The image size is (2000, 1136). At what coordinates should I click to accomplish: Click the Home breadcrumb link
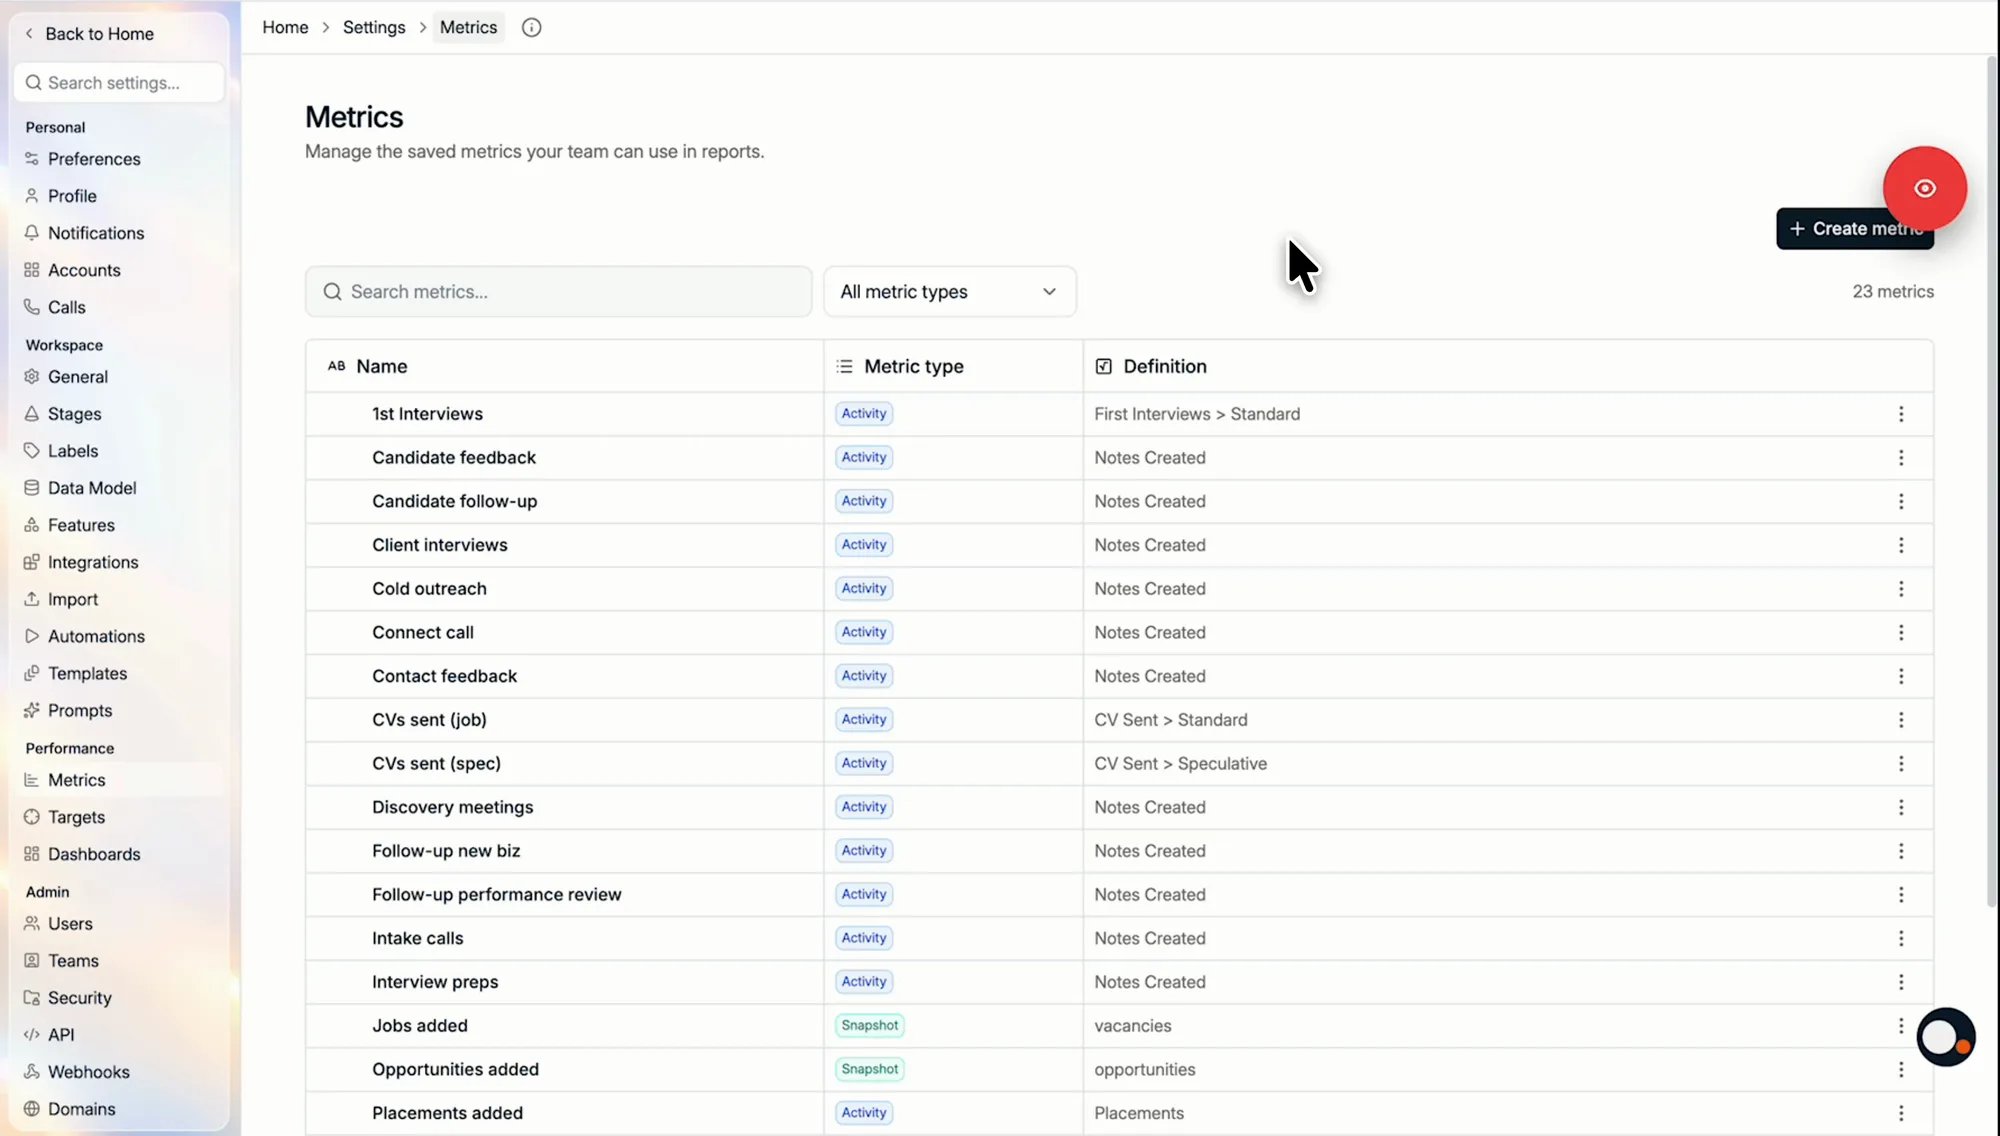(x=285, y=28)
